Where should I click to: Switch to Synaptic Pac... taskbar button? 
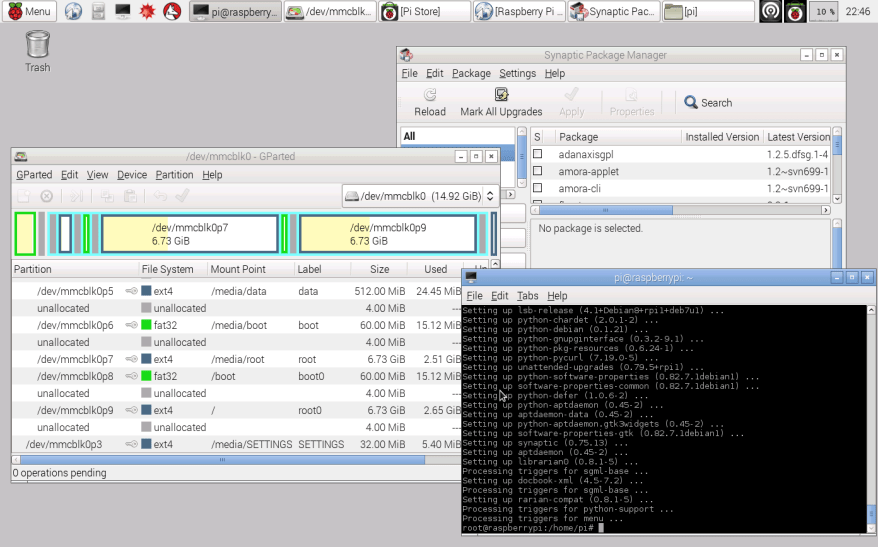point(613,11)
